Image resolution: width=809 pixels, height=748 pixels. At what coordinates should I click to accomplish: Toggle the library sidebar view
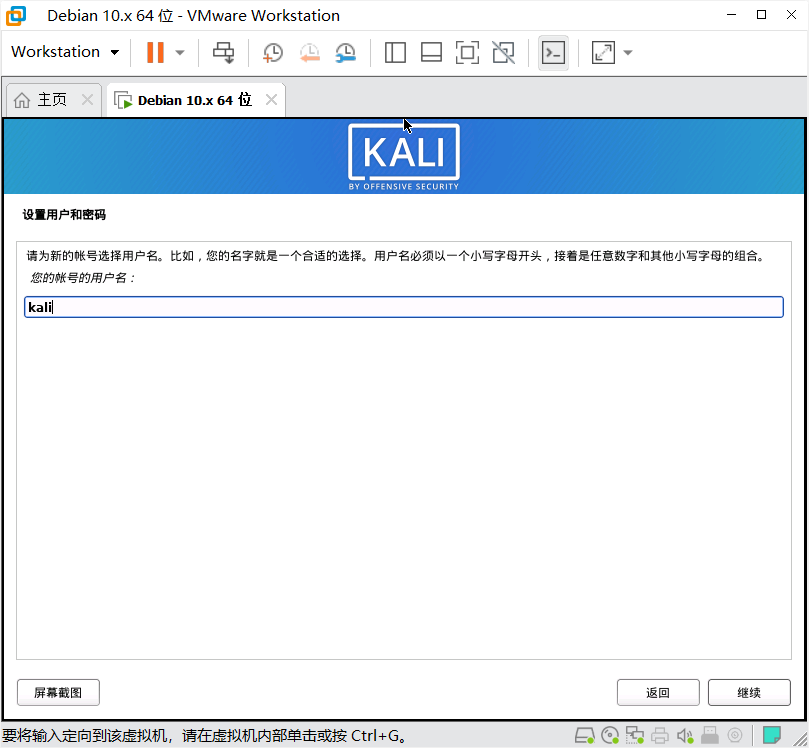395,53
